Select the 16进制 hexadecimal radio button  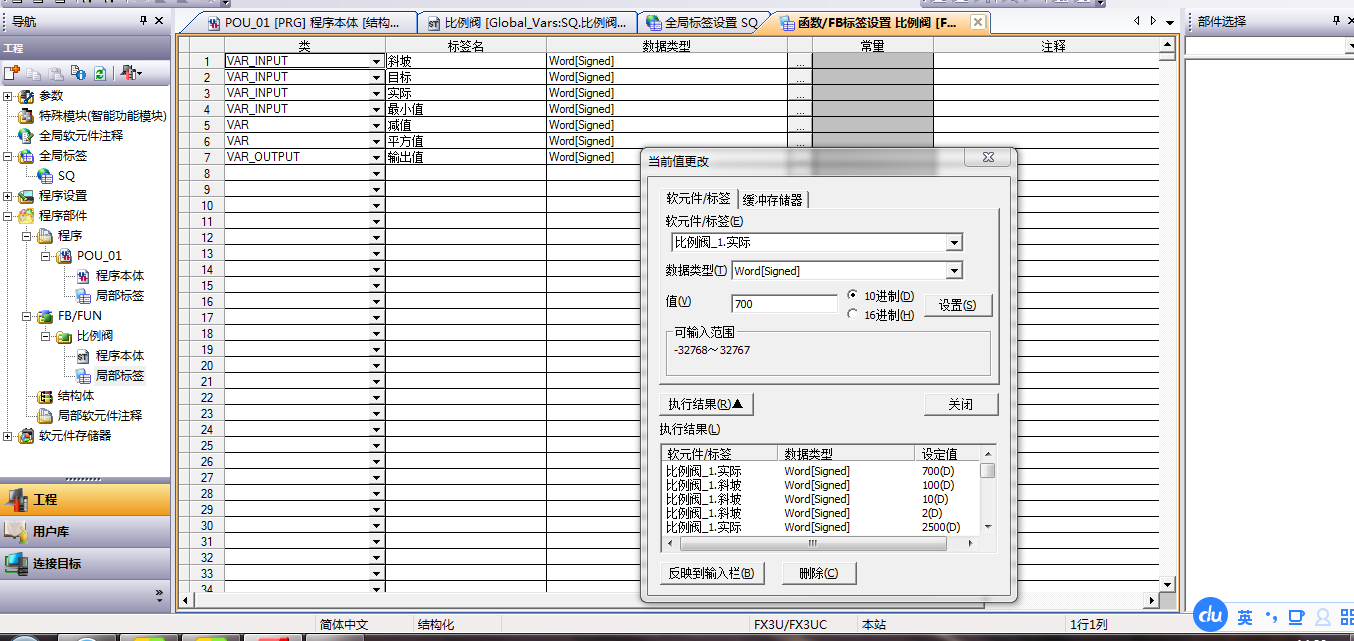pos(852,315)
